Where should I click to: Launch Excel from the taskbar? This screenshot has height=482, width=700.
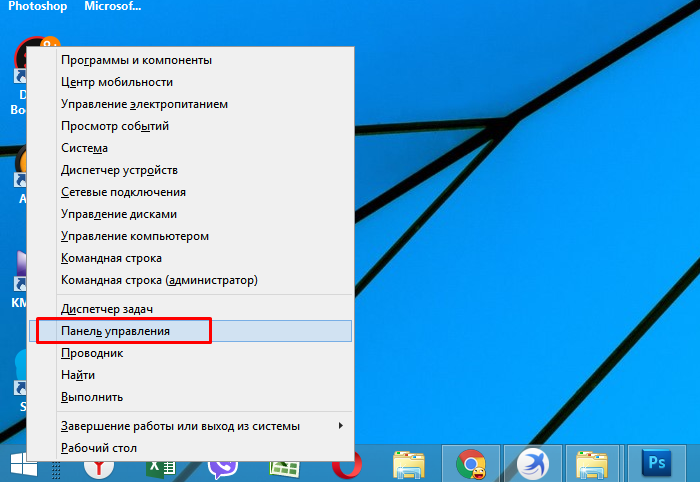point(158,466)
